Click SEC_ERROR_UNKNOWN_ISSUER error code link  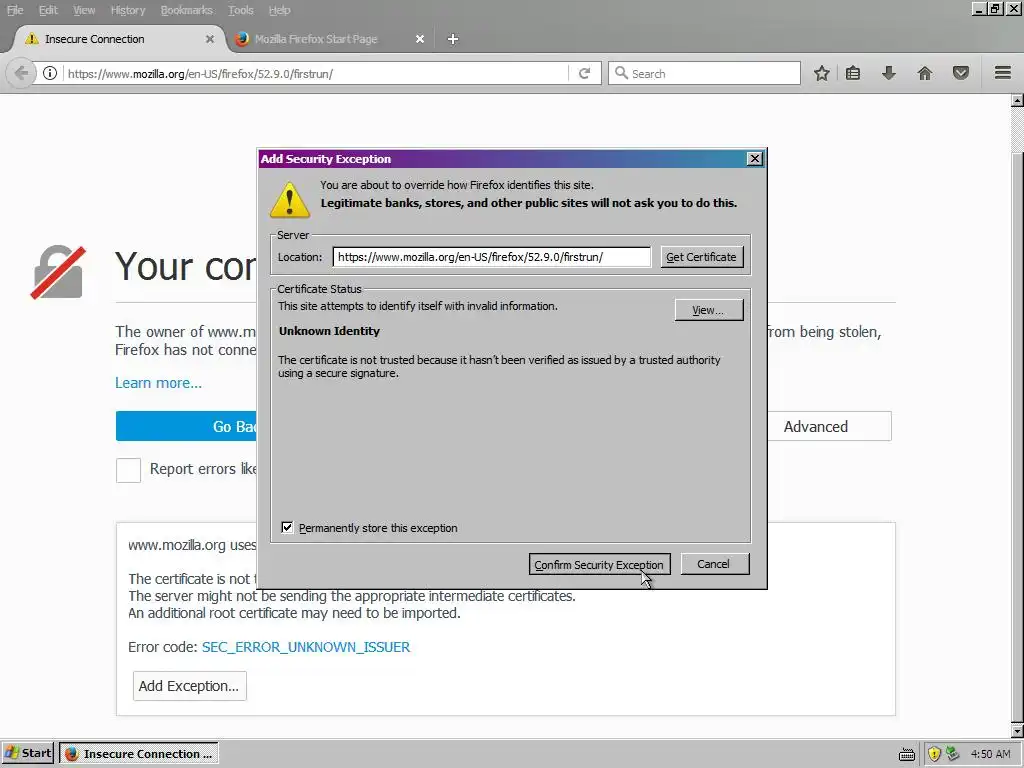point(306,647)
